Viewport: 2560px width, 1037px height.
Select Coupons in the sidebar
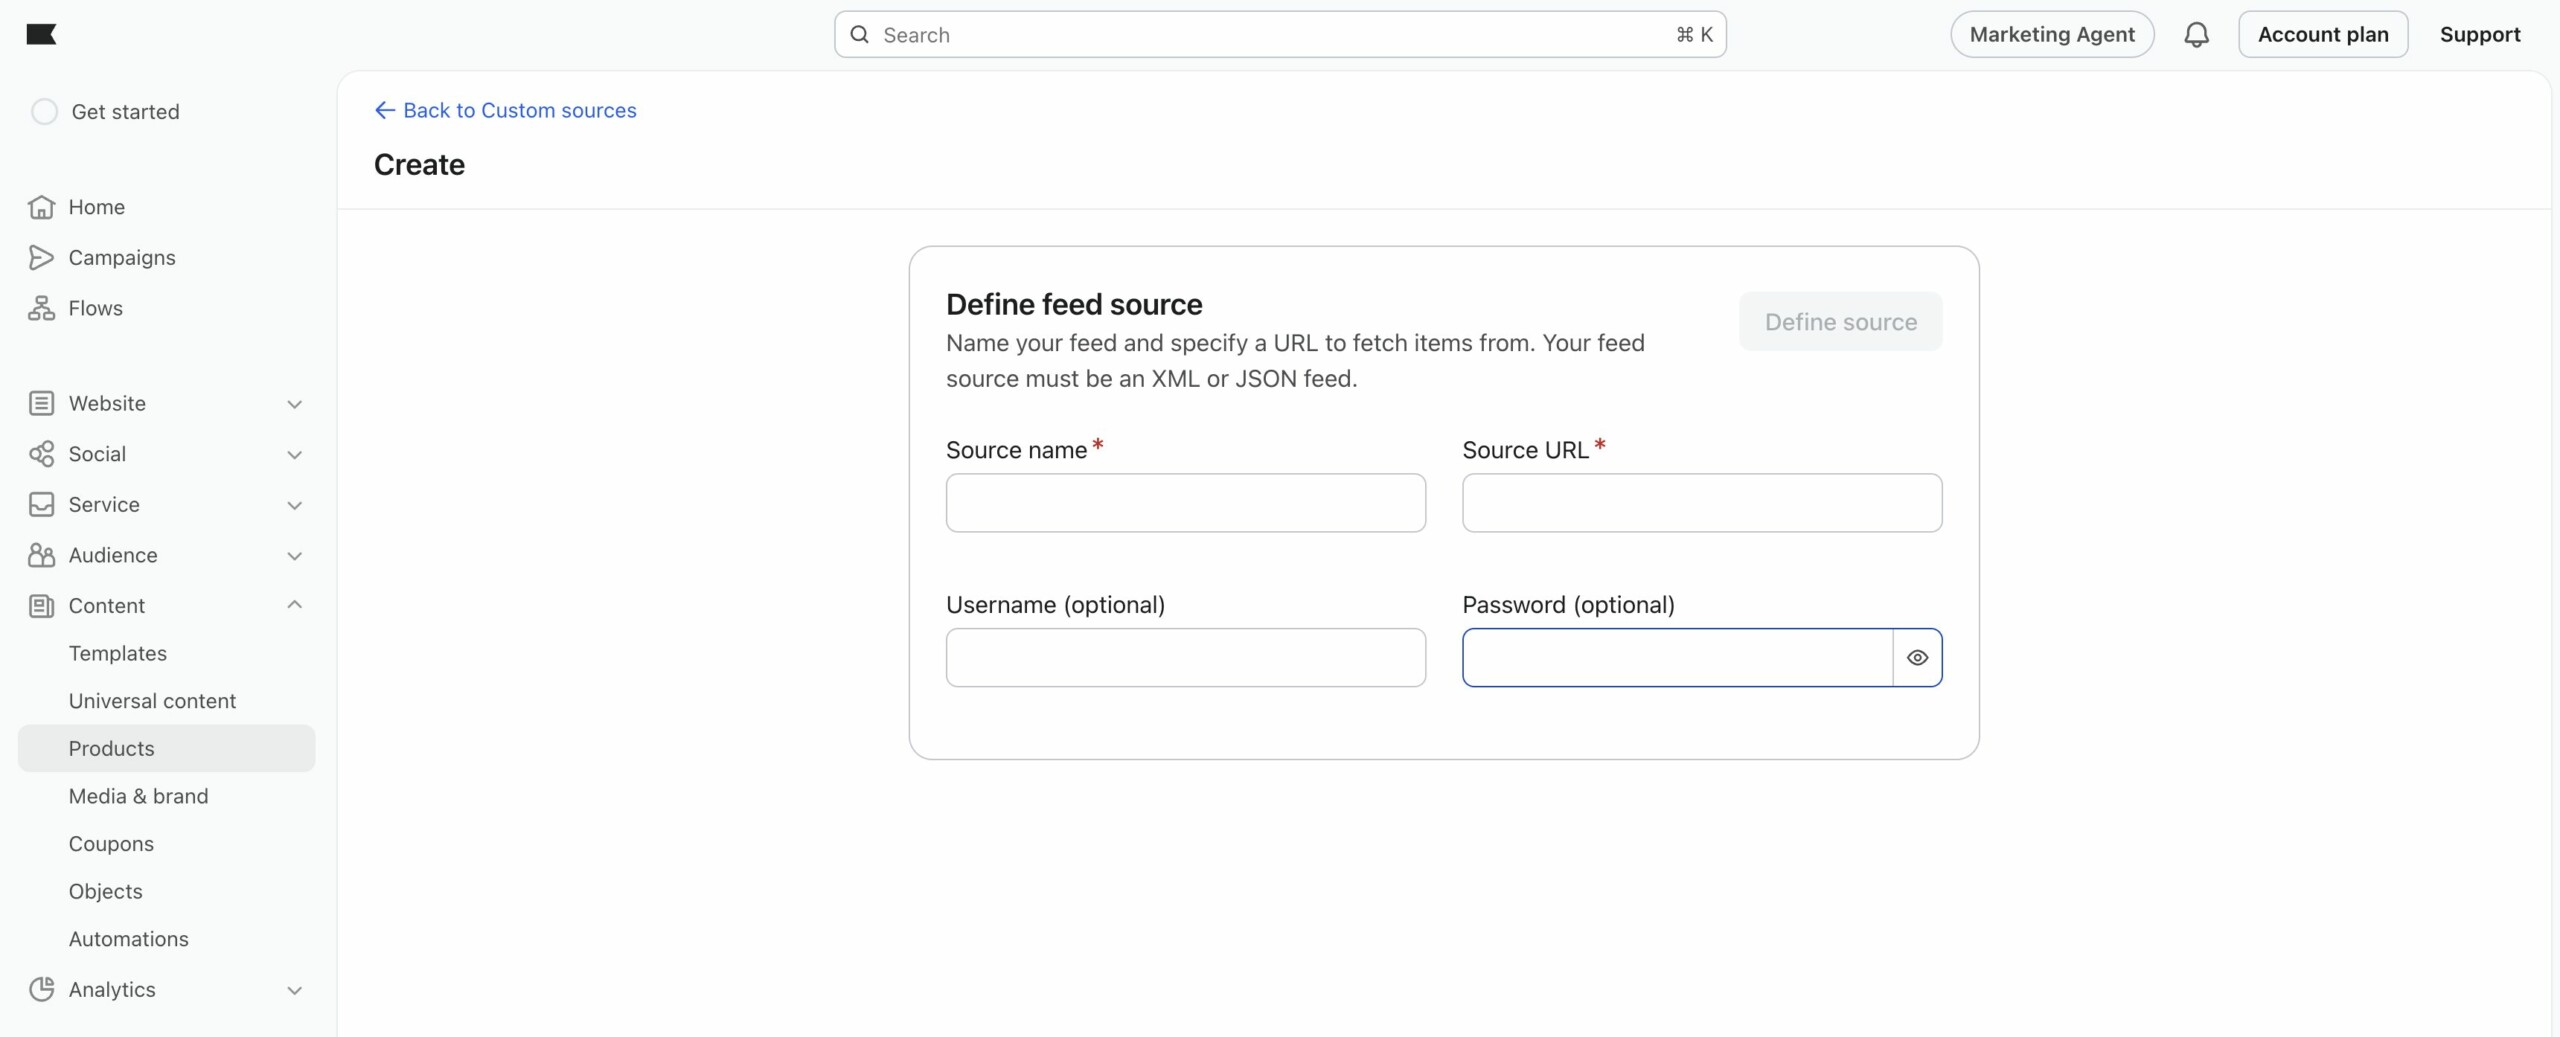tap(111, 843)
